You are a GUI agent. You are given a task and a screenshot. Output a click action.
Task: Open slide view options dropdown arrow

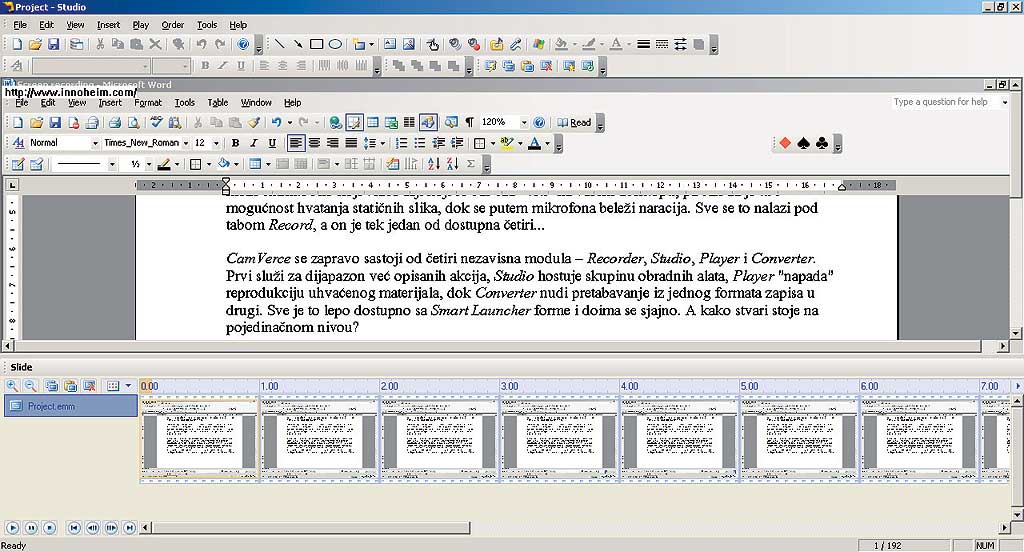(128, 386)
